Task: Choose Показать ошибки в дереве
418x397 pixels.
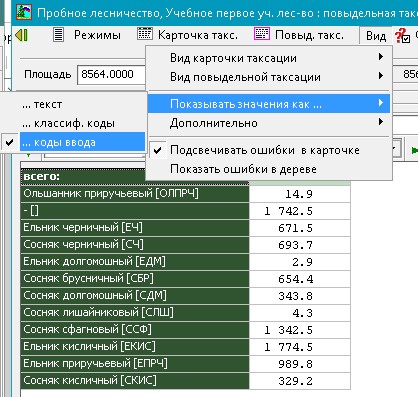Action: pyautogui.click(x=269, y=169)
